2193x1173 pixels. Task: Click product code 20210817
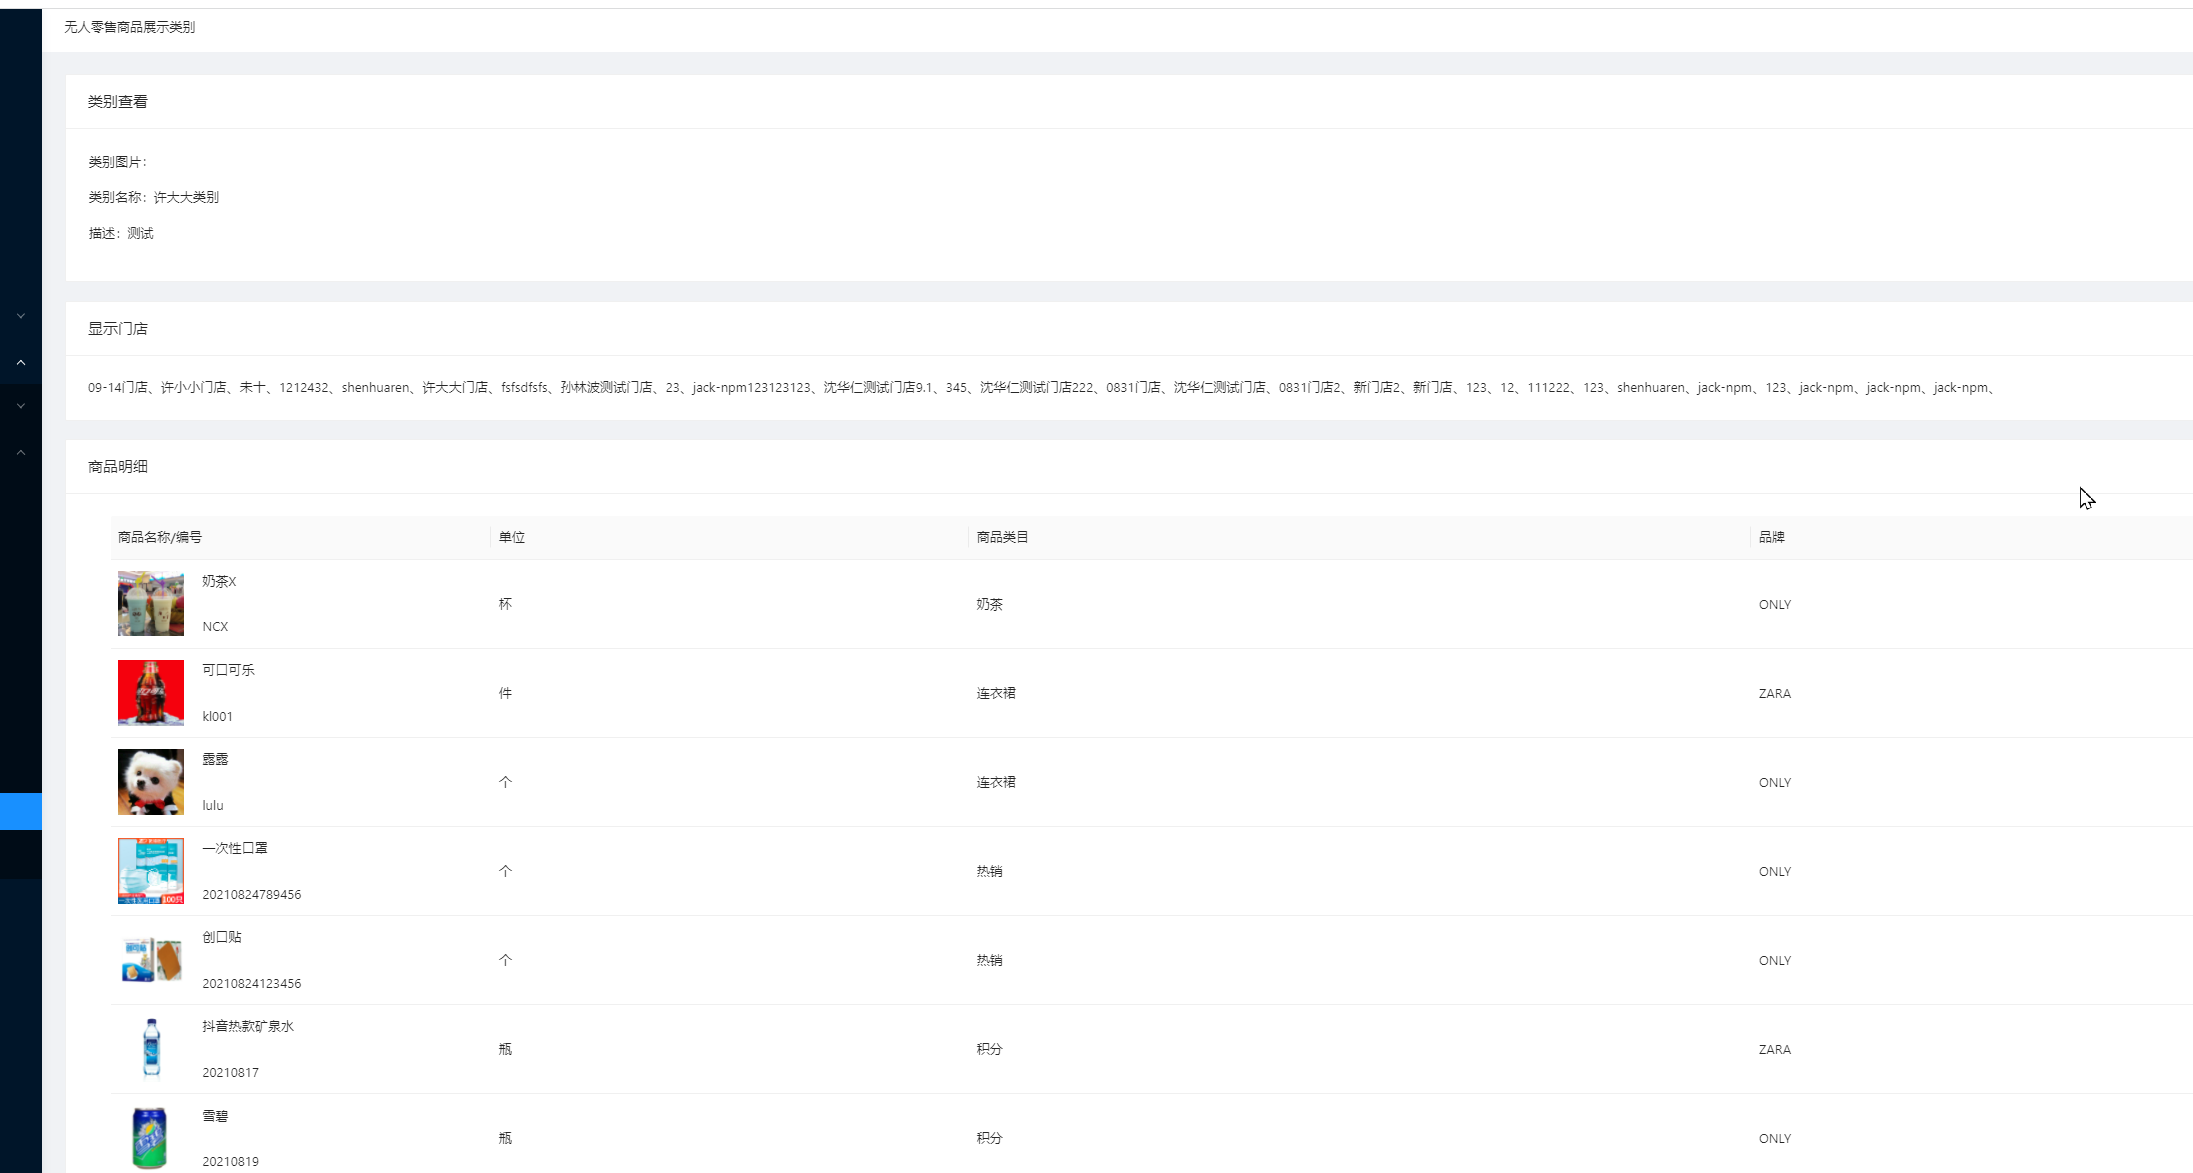[231, 1072]
